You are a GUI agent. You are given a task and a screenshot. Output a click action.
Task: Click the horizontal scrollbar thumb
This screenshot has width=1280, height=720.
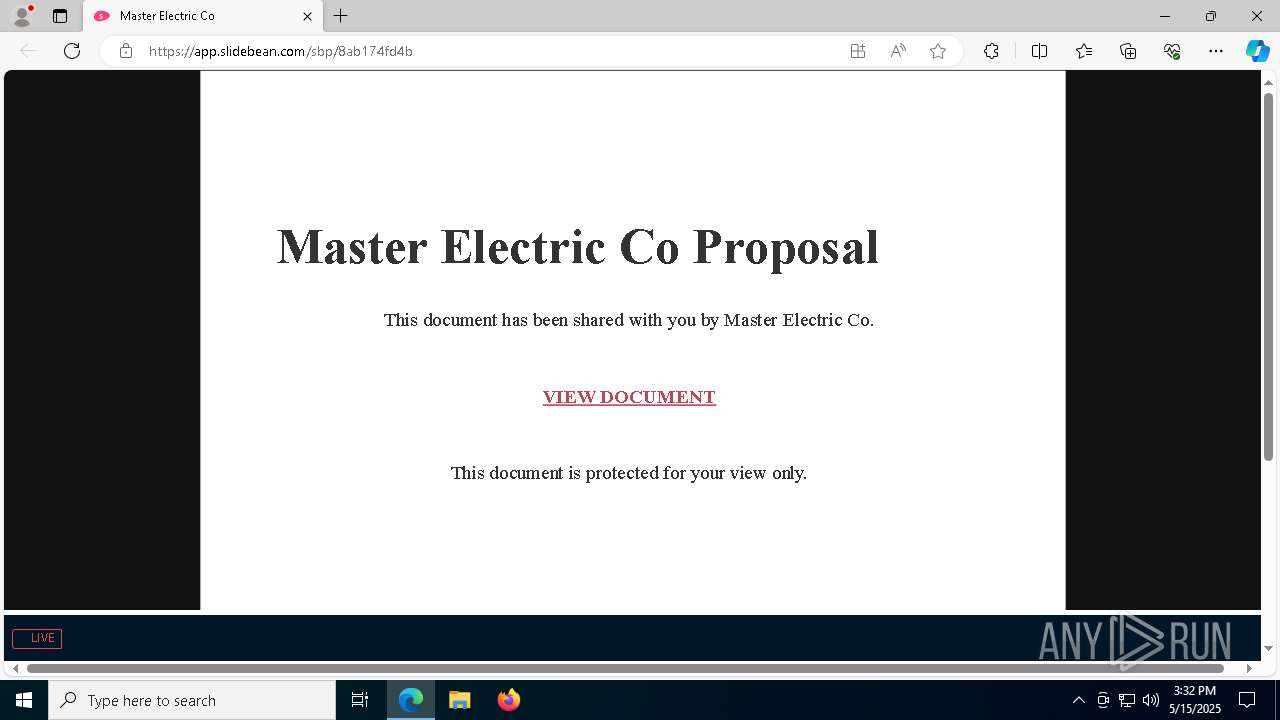[626, 668]
